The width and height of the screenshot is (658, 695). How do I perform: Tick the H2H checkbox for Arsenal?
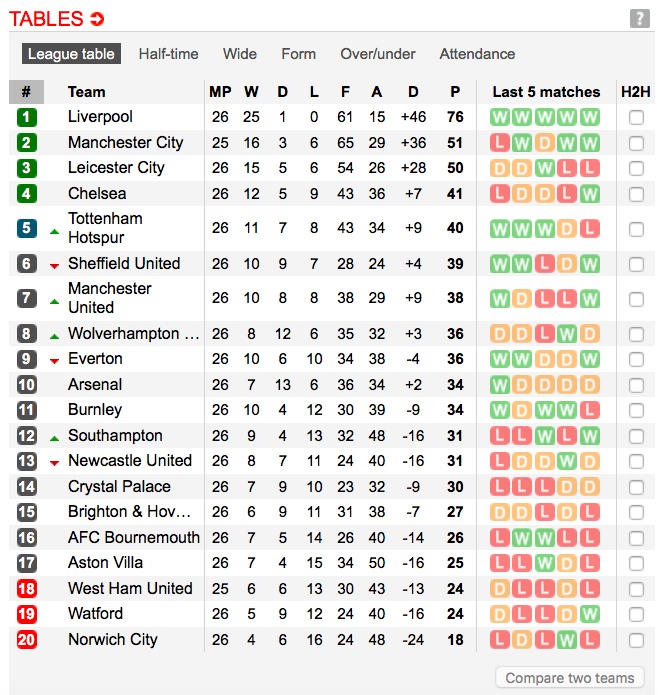(x=636, y=385)
